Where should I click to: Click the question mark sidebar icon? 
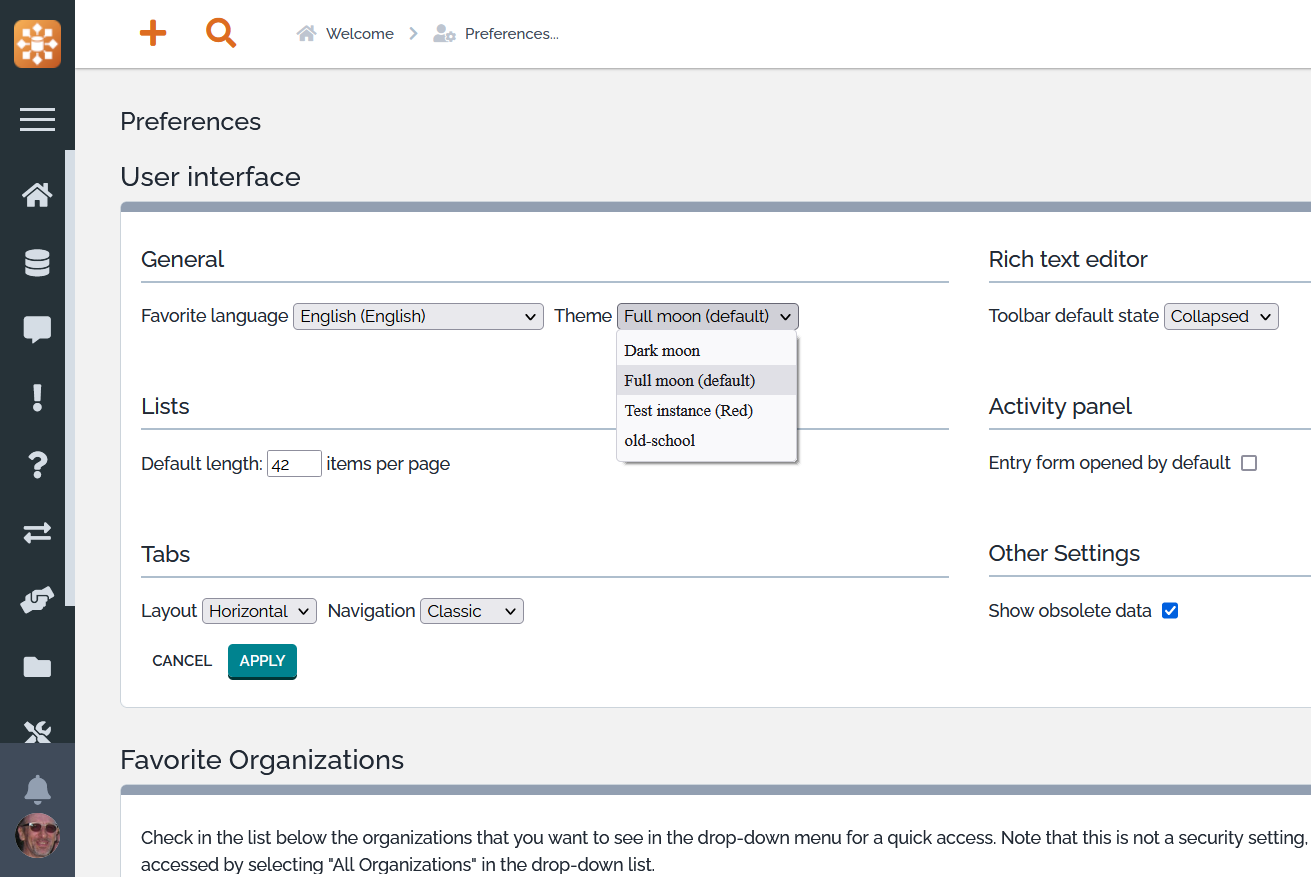(37, 465)
